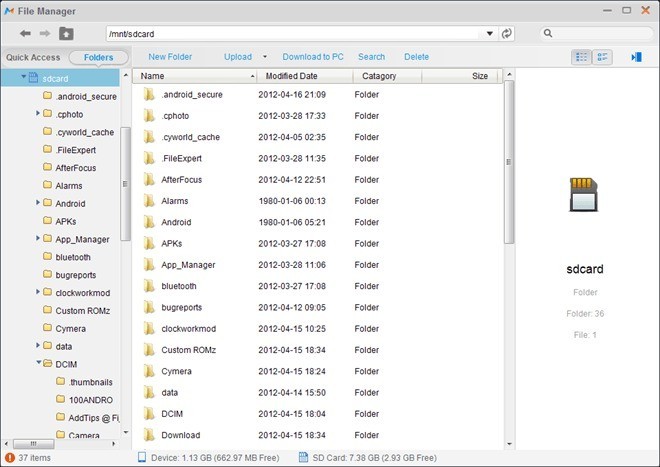Hide the details side panel
Viewport: 660px width, 467px height.
point(636,57)
